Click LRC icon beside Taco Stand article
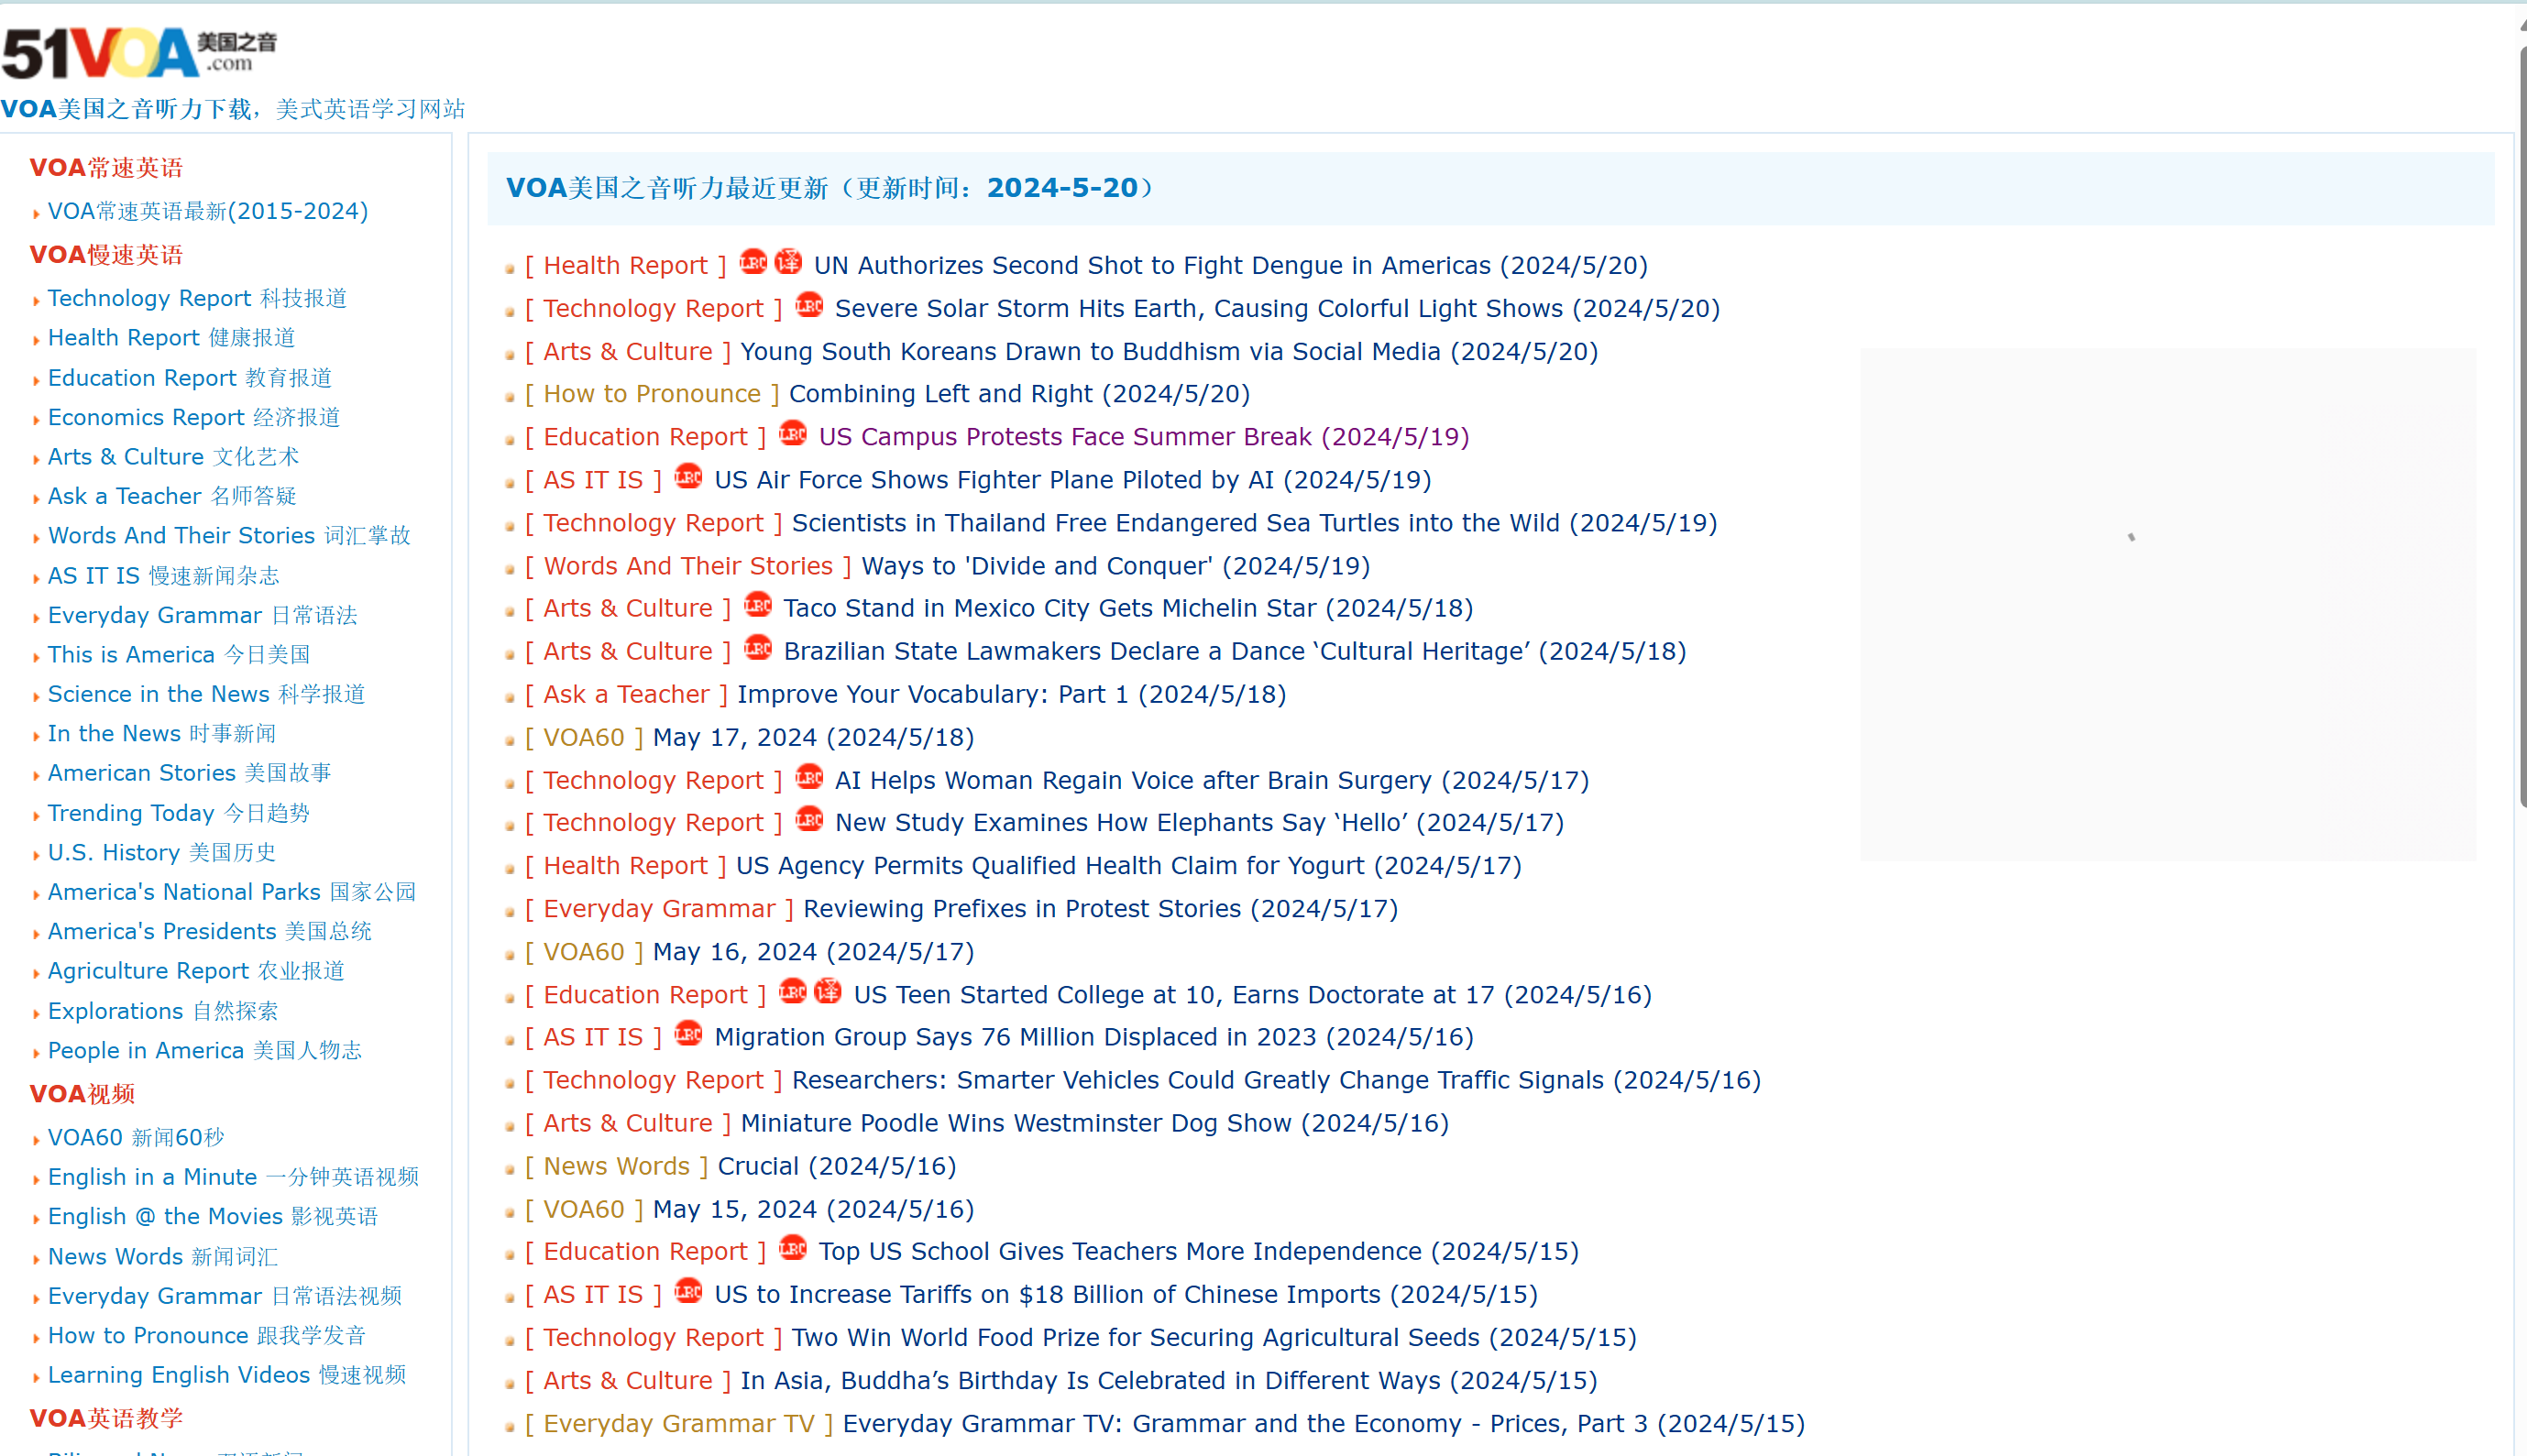 (x=758, y=605)
